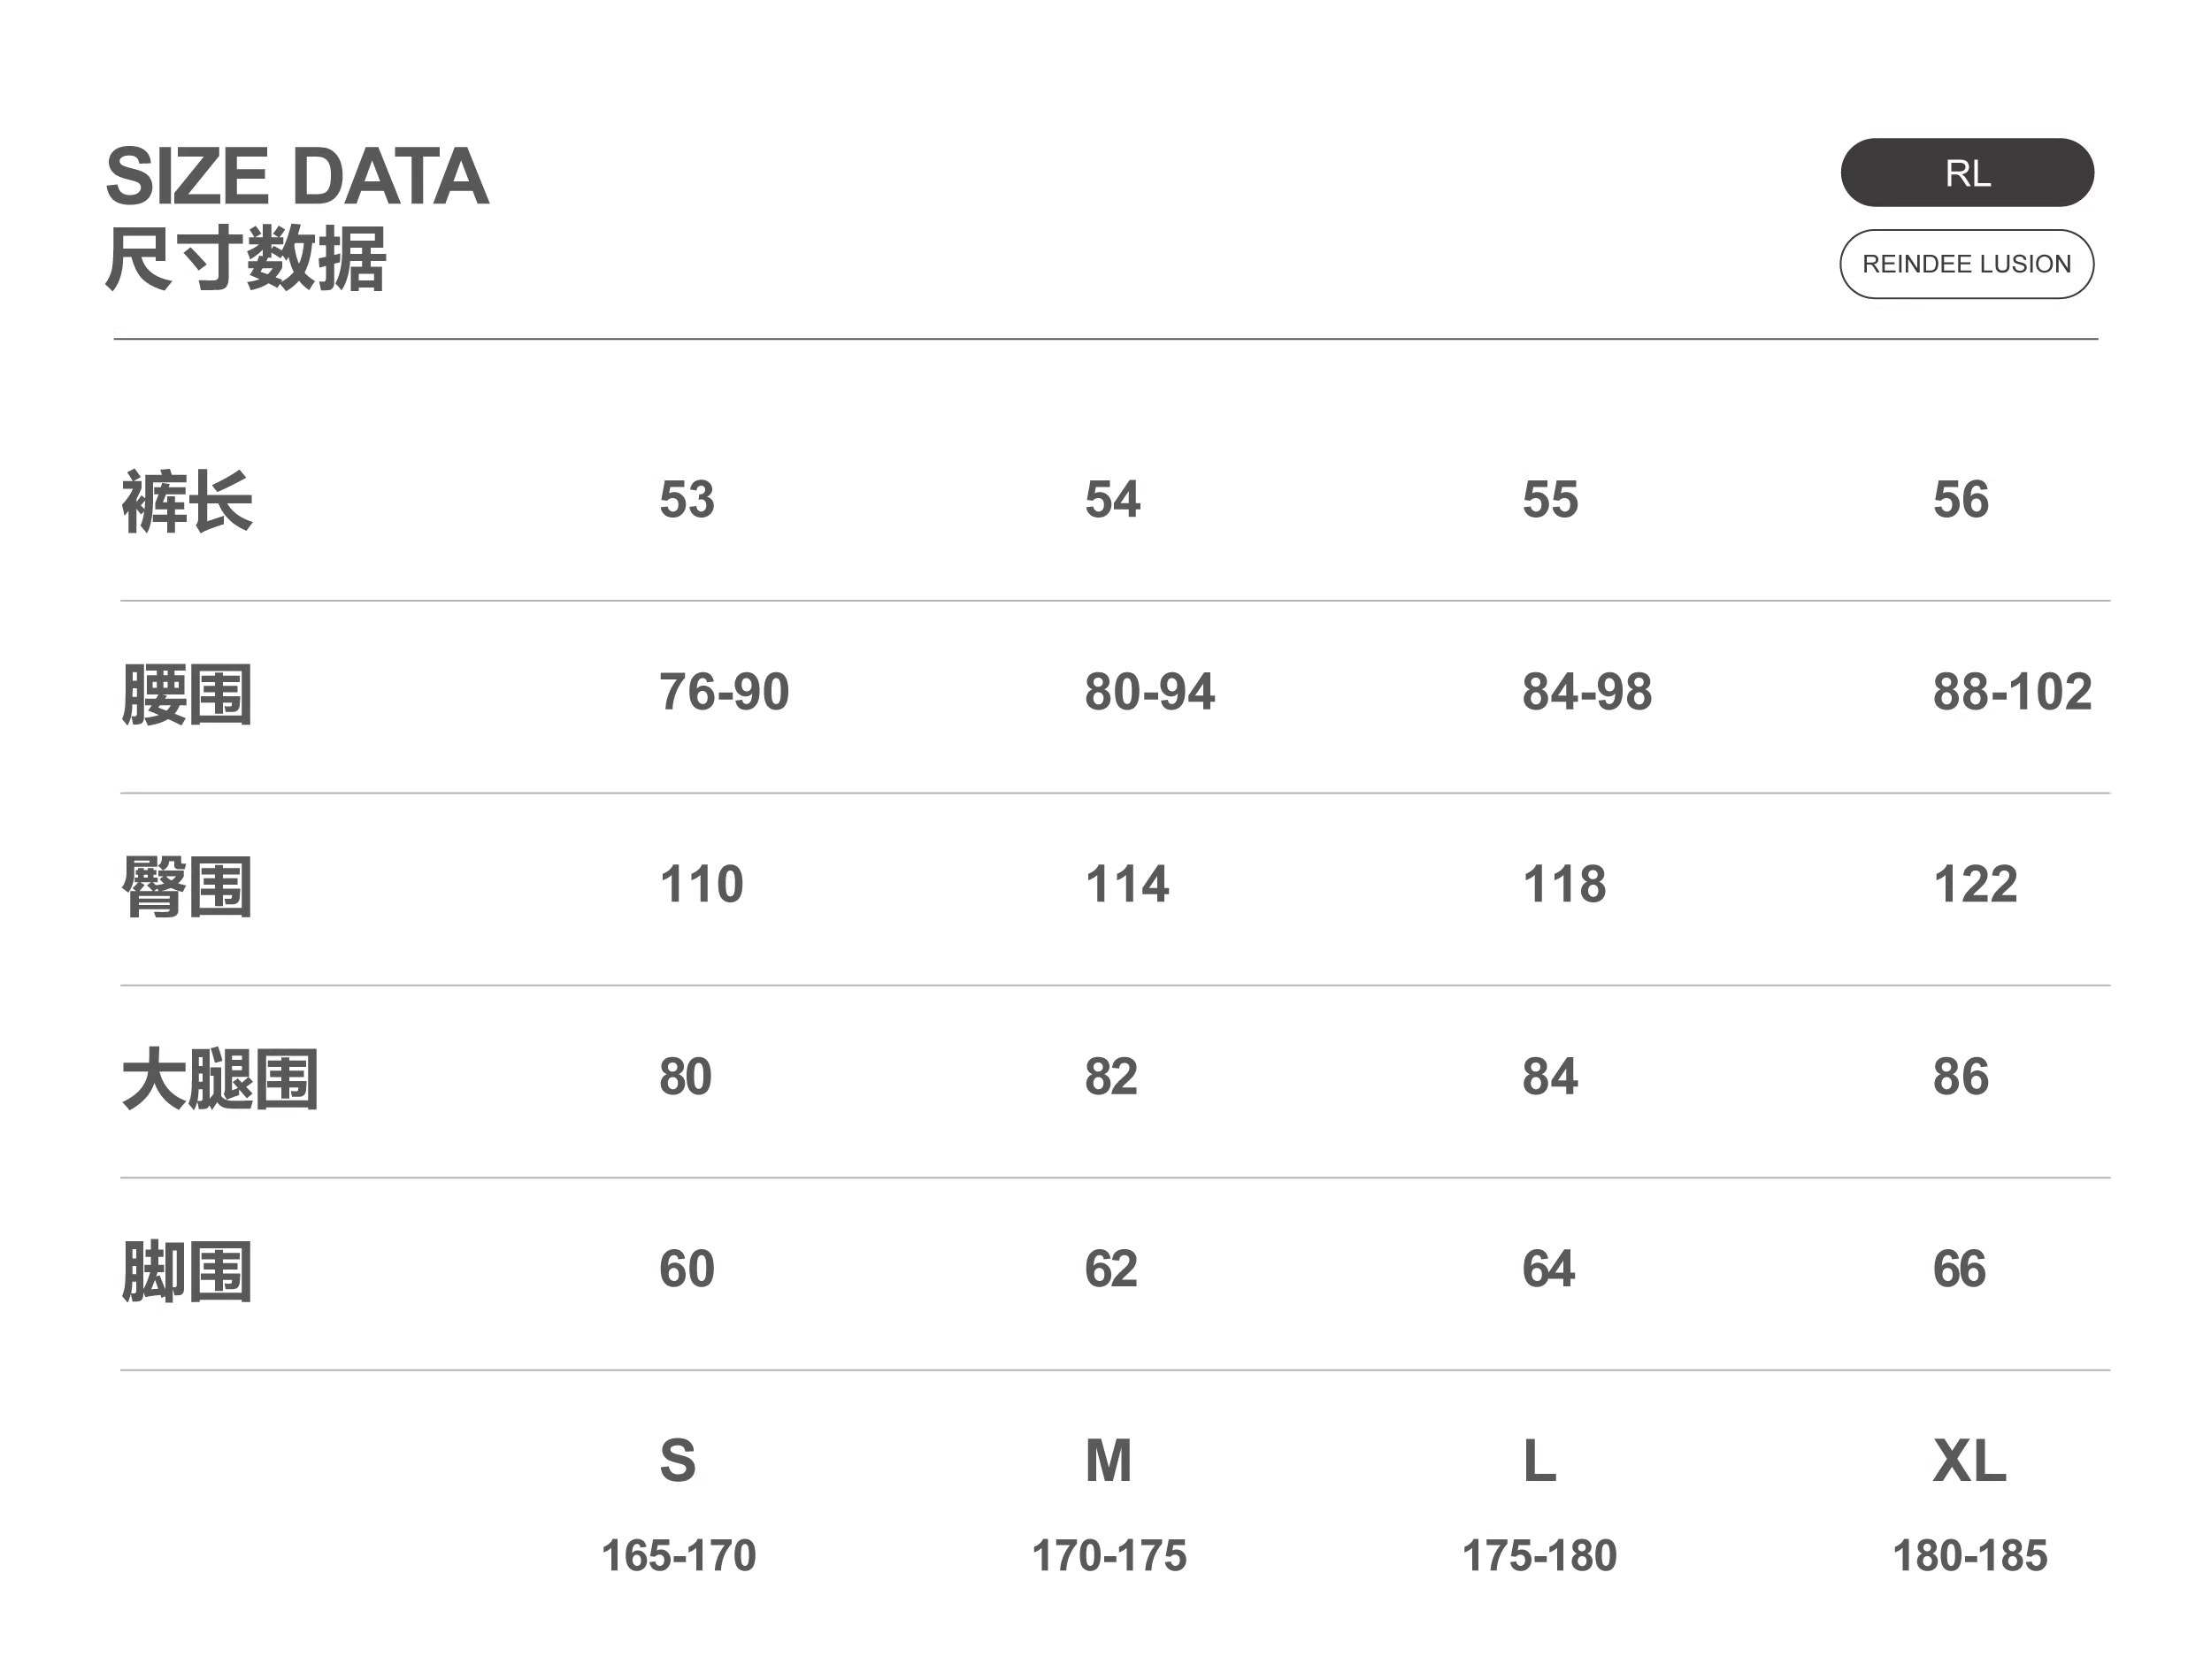Click the XL size column label
Viewport: 2211px width, 1680px height.
pos(1969,1460)
